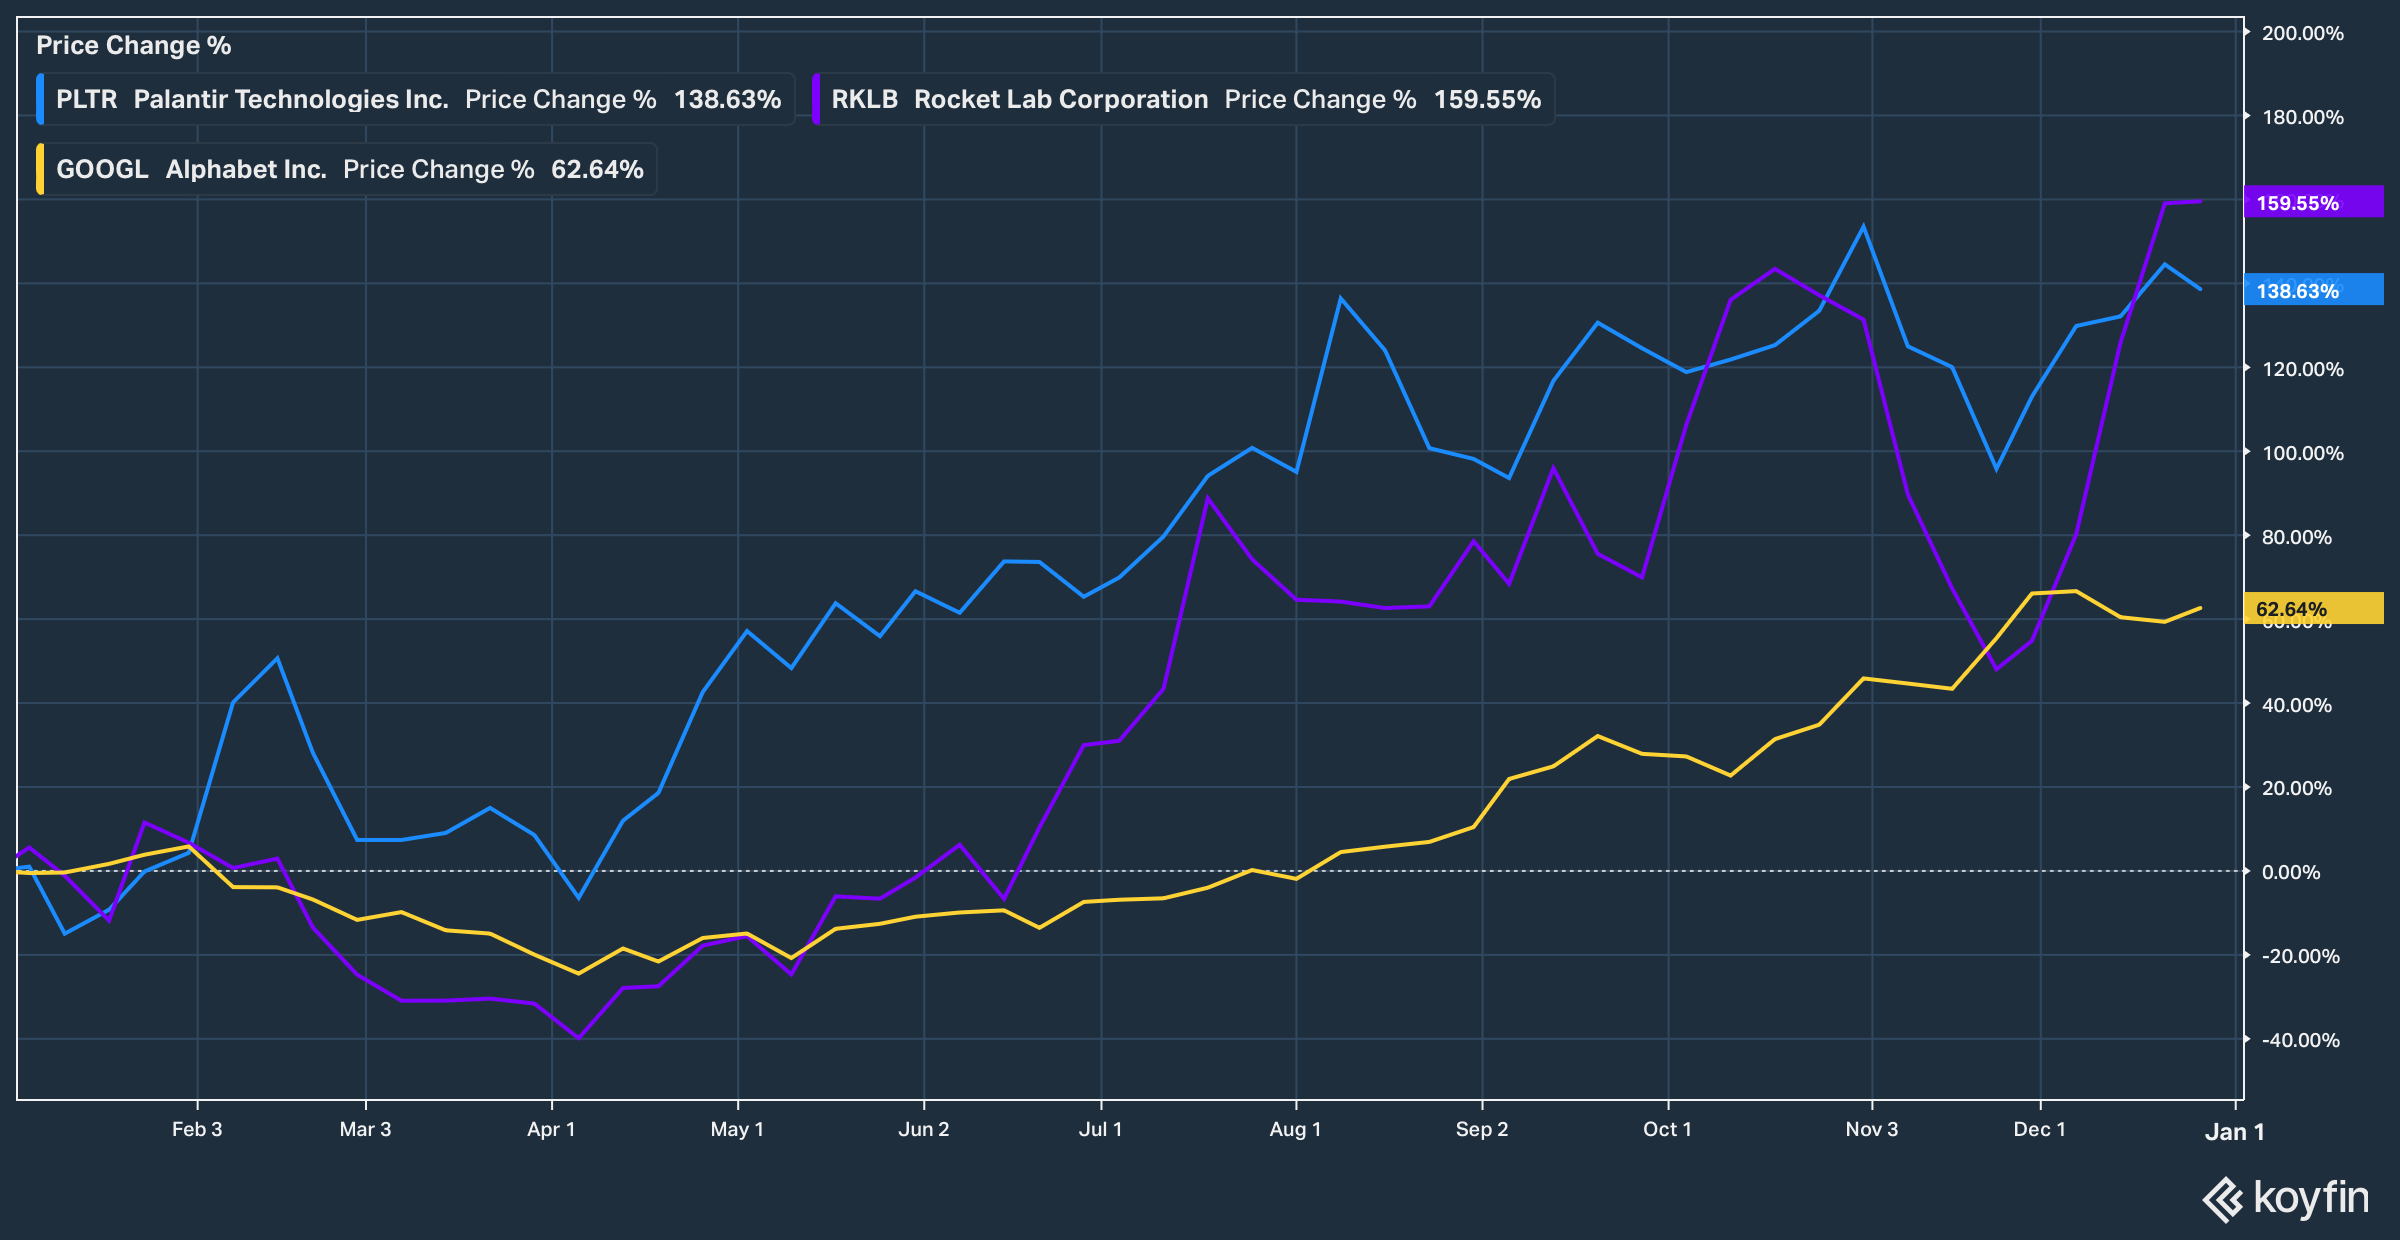Click the PLTR blue legend color bar

(x=40, y=99)
